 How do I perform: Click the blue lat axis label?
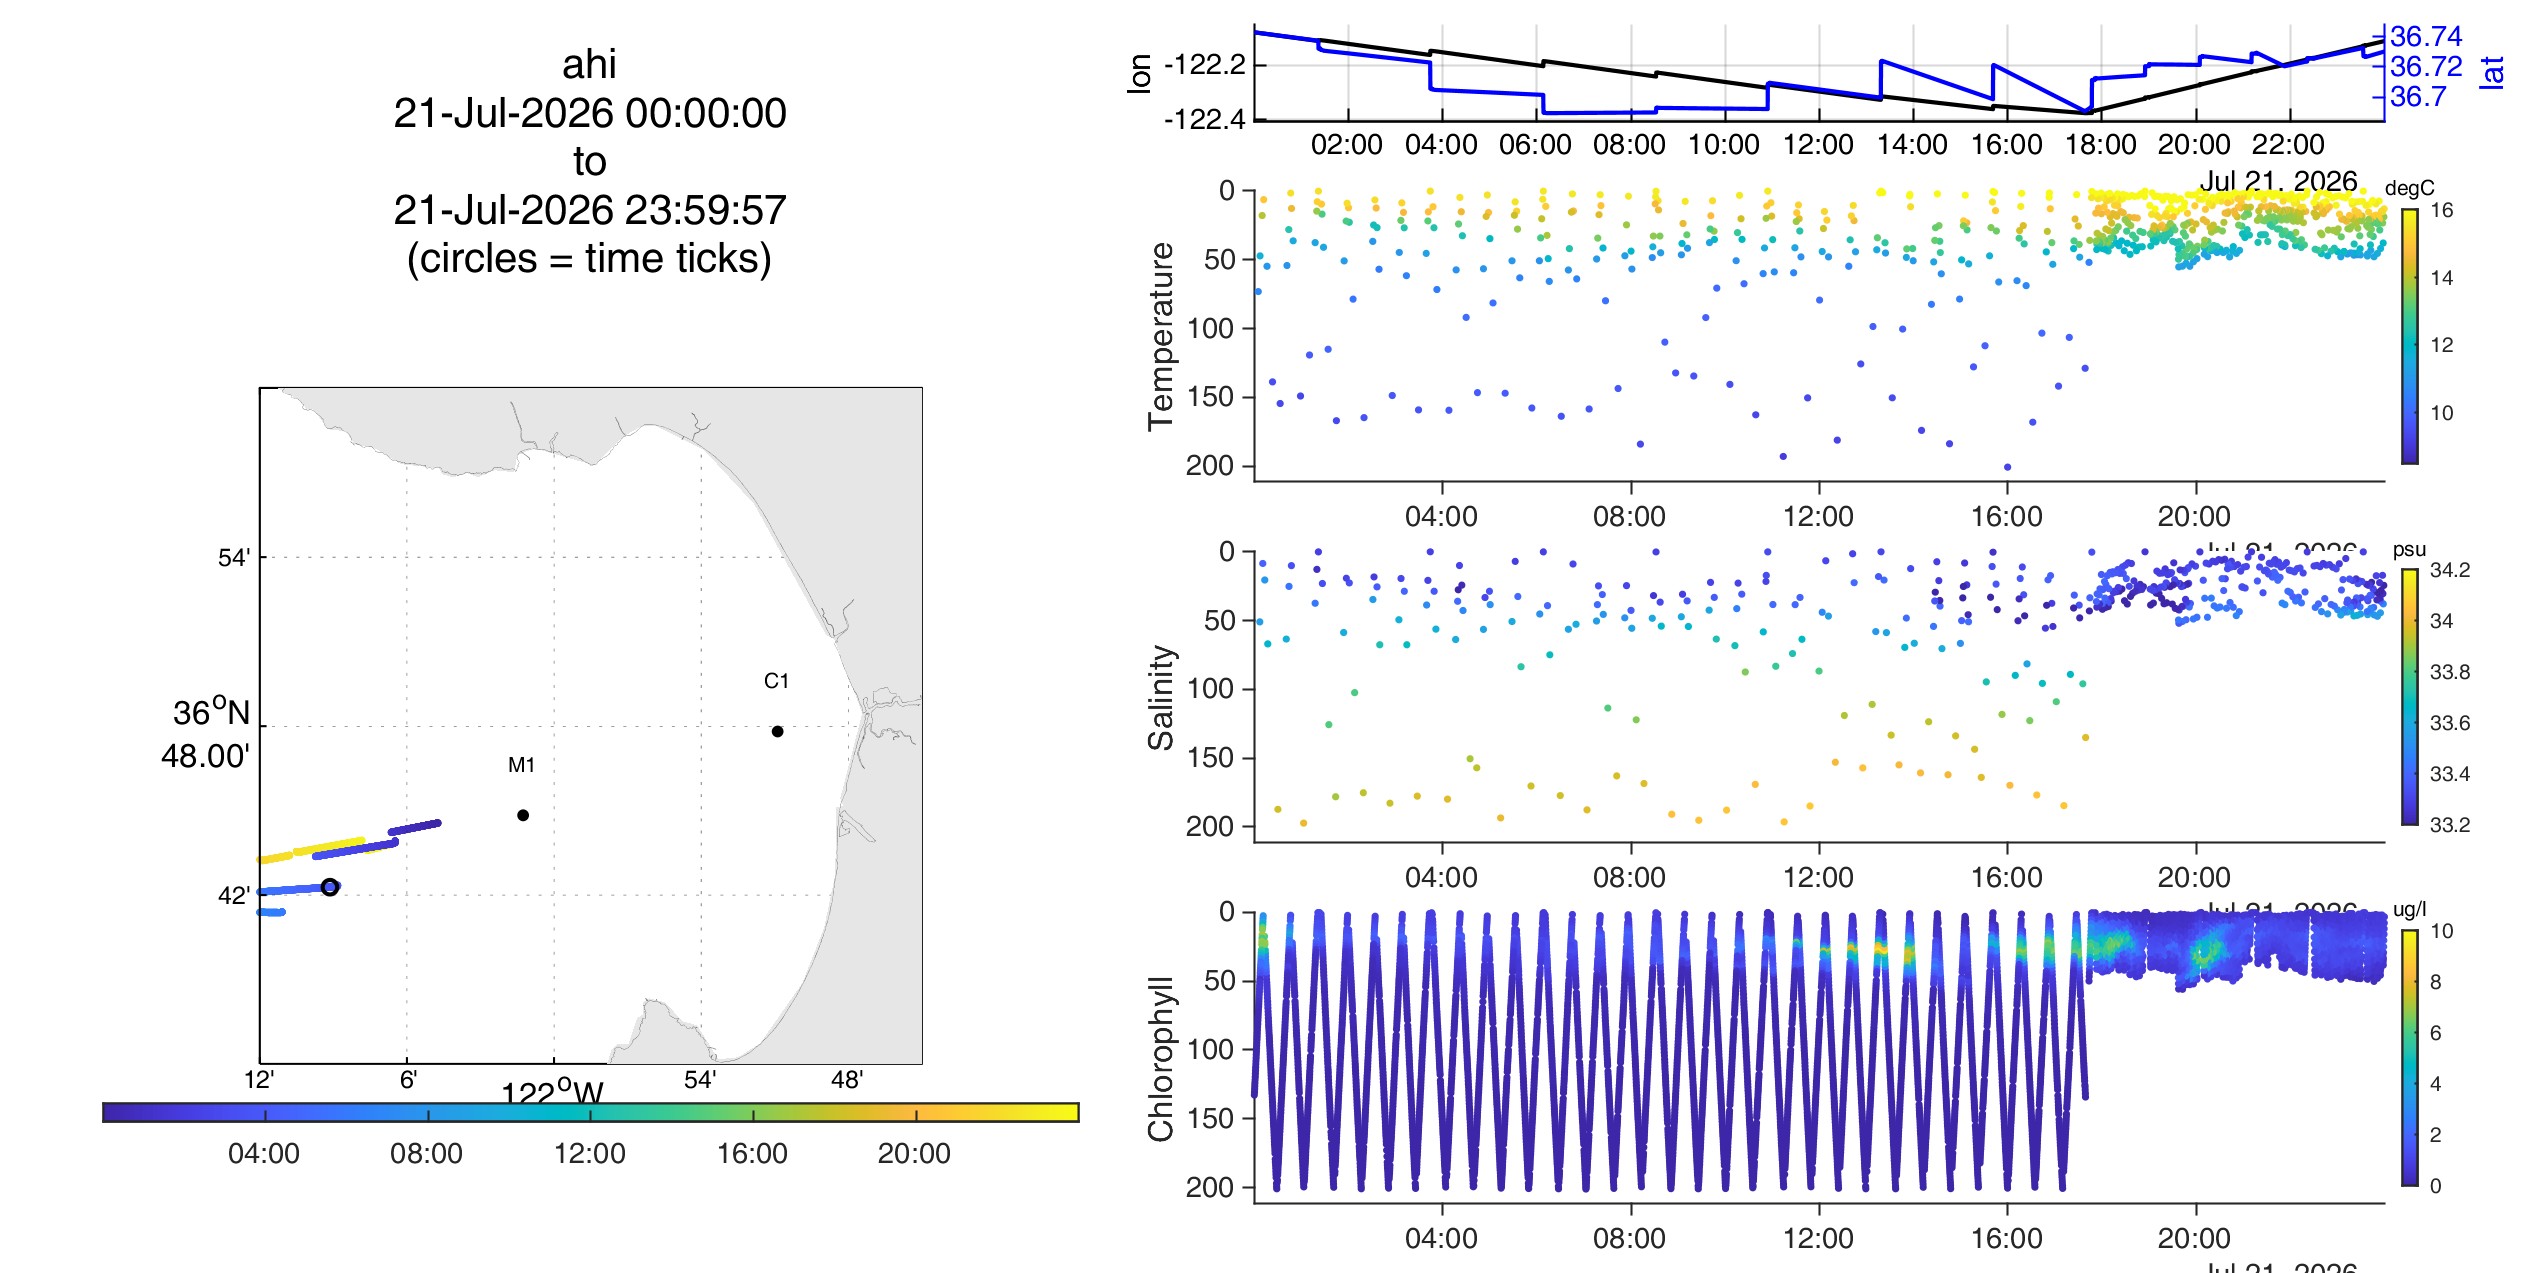[x=2492, y=72]
